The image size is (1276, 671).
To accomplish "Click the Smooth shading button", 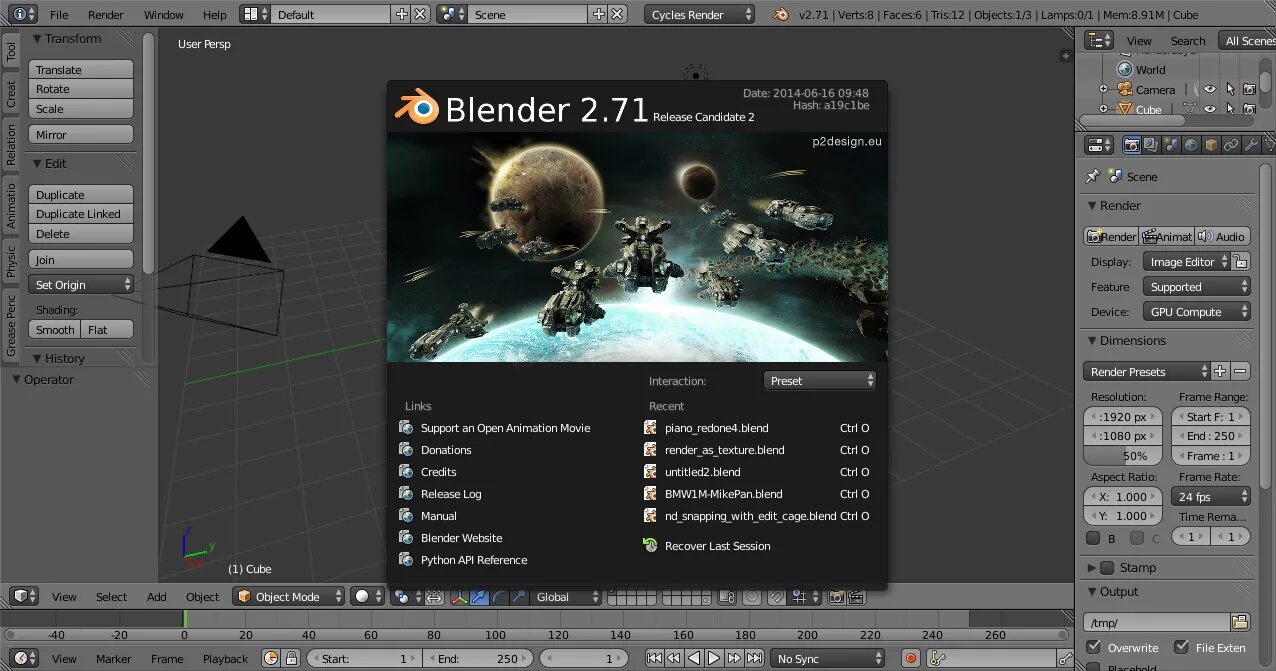I will [x=55, y=330].
